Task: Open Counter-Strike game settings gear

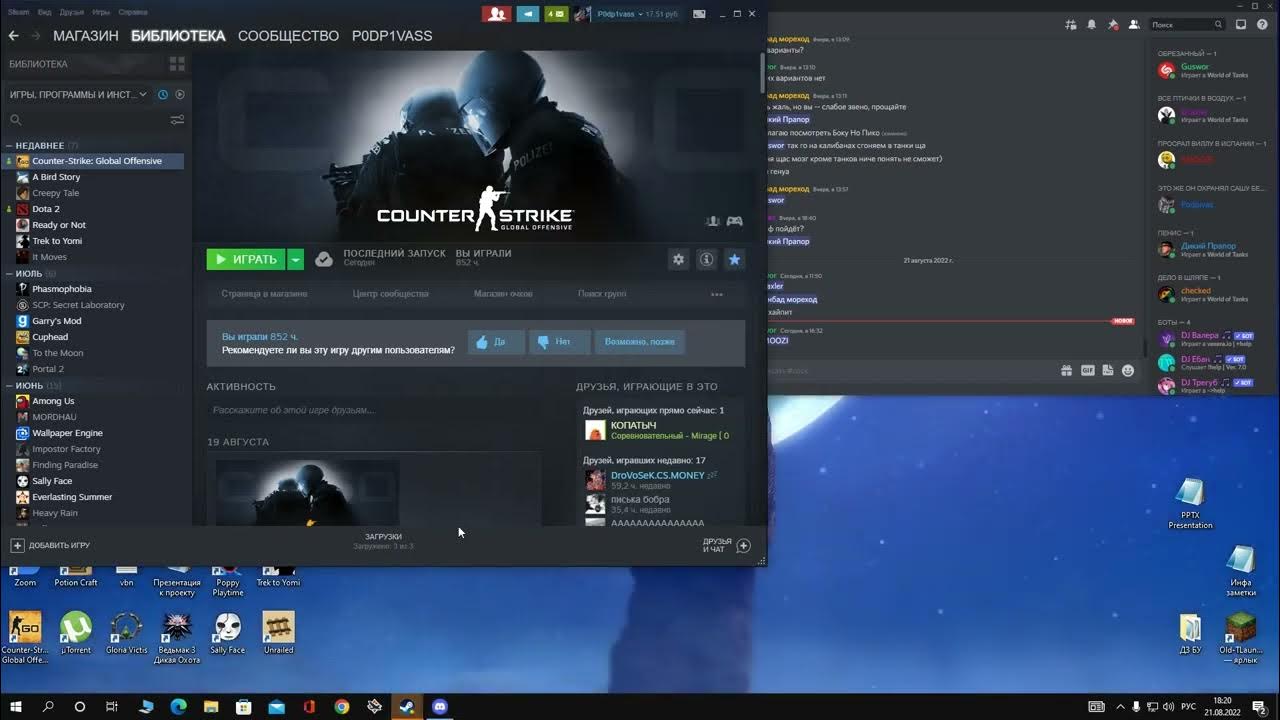Action: click(678, 259)
